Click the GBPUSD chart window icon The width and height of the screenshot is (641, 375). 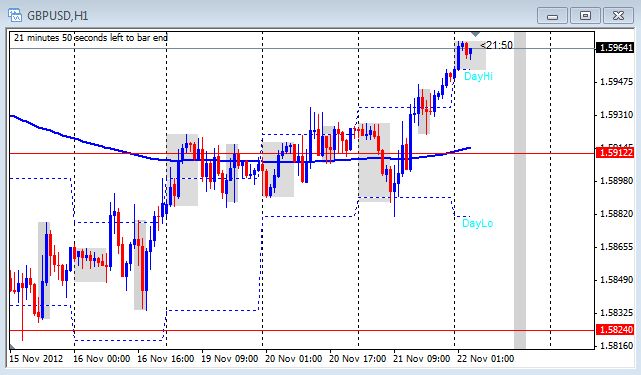pos(15,15)
